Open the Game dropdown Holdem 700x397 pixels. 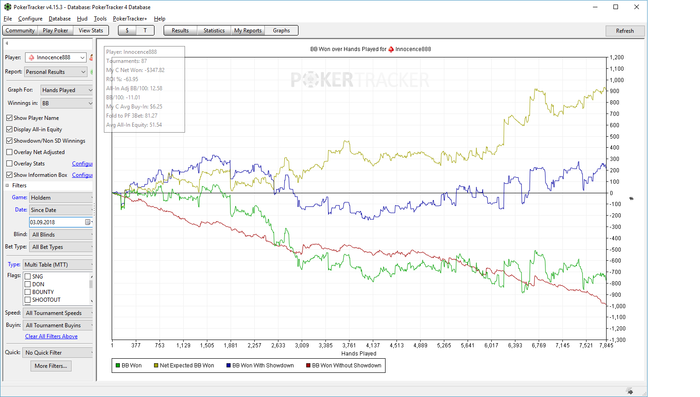point(61,197)
